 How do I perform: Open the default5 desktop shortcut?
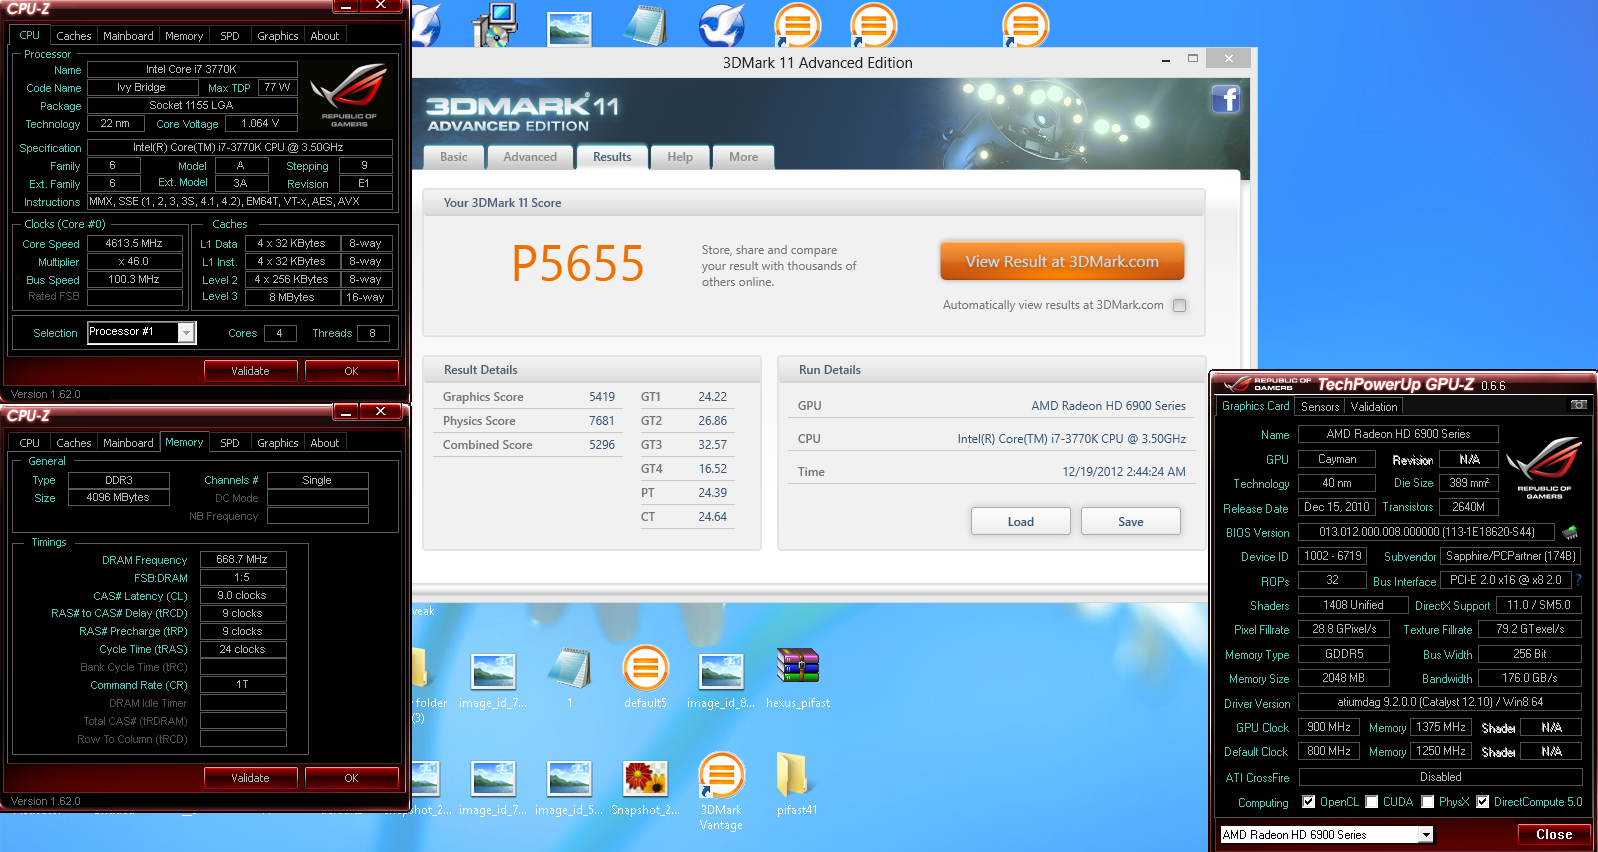pos(646,677)
